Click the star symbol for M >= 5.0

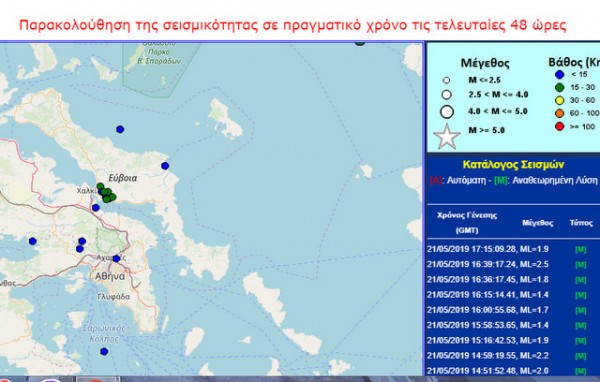447,137
